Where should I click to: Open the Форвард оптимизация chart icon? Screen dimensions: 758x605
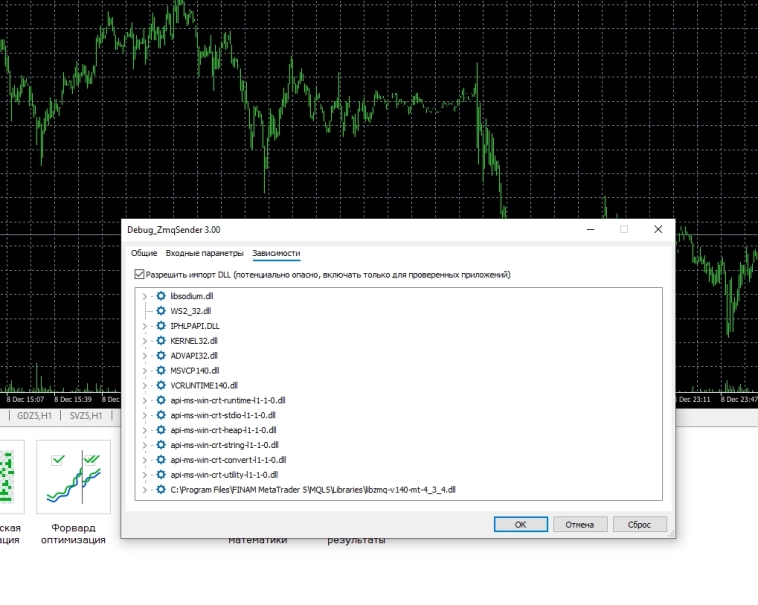73,480
